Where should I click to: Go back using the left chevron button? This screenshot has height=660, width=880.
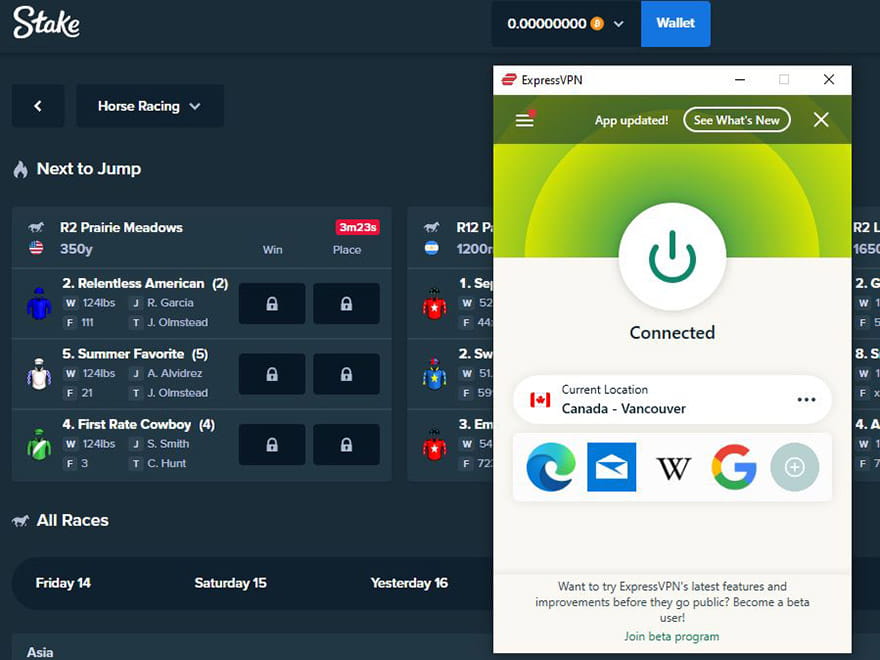(x=38, y=106)
